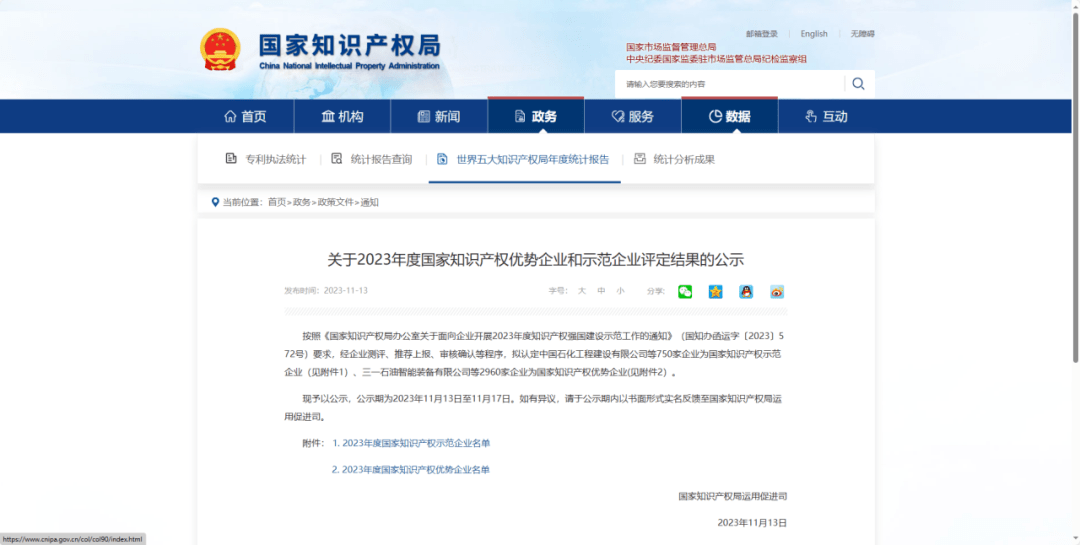
Task: Open the 中央纪委国家监委驻市场监管总局纪检监察组 link
Action: pos(716,59)
